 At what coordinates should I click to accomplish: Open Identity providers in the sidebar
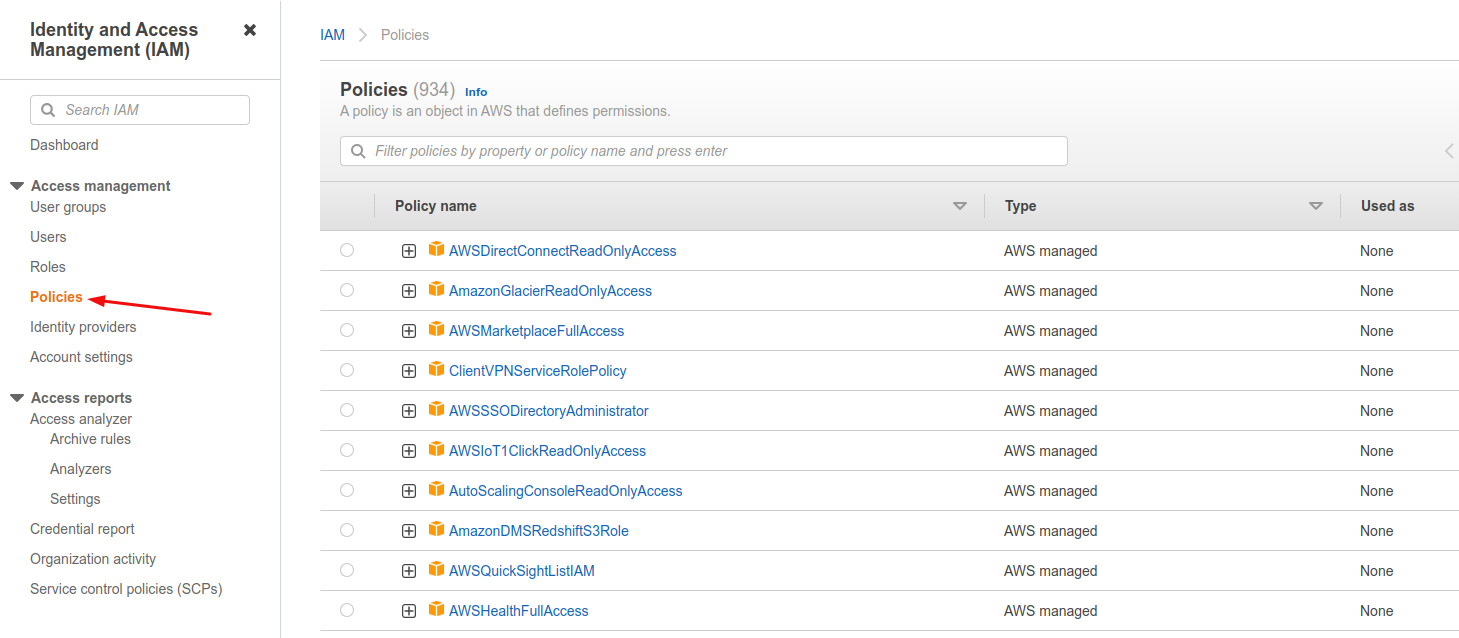pyautogui.click(x=83, y=327)
